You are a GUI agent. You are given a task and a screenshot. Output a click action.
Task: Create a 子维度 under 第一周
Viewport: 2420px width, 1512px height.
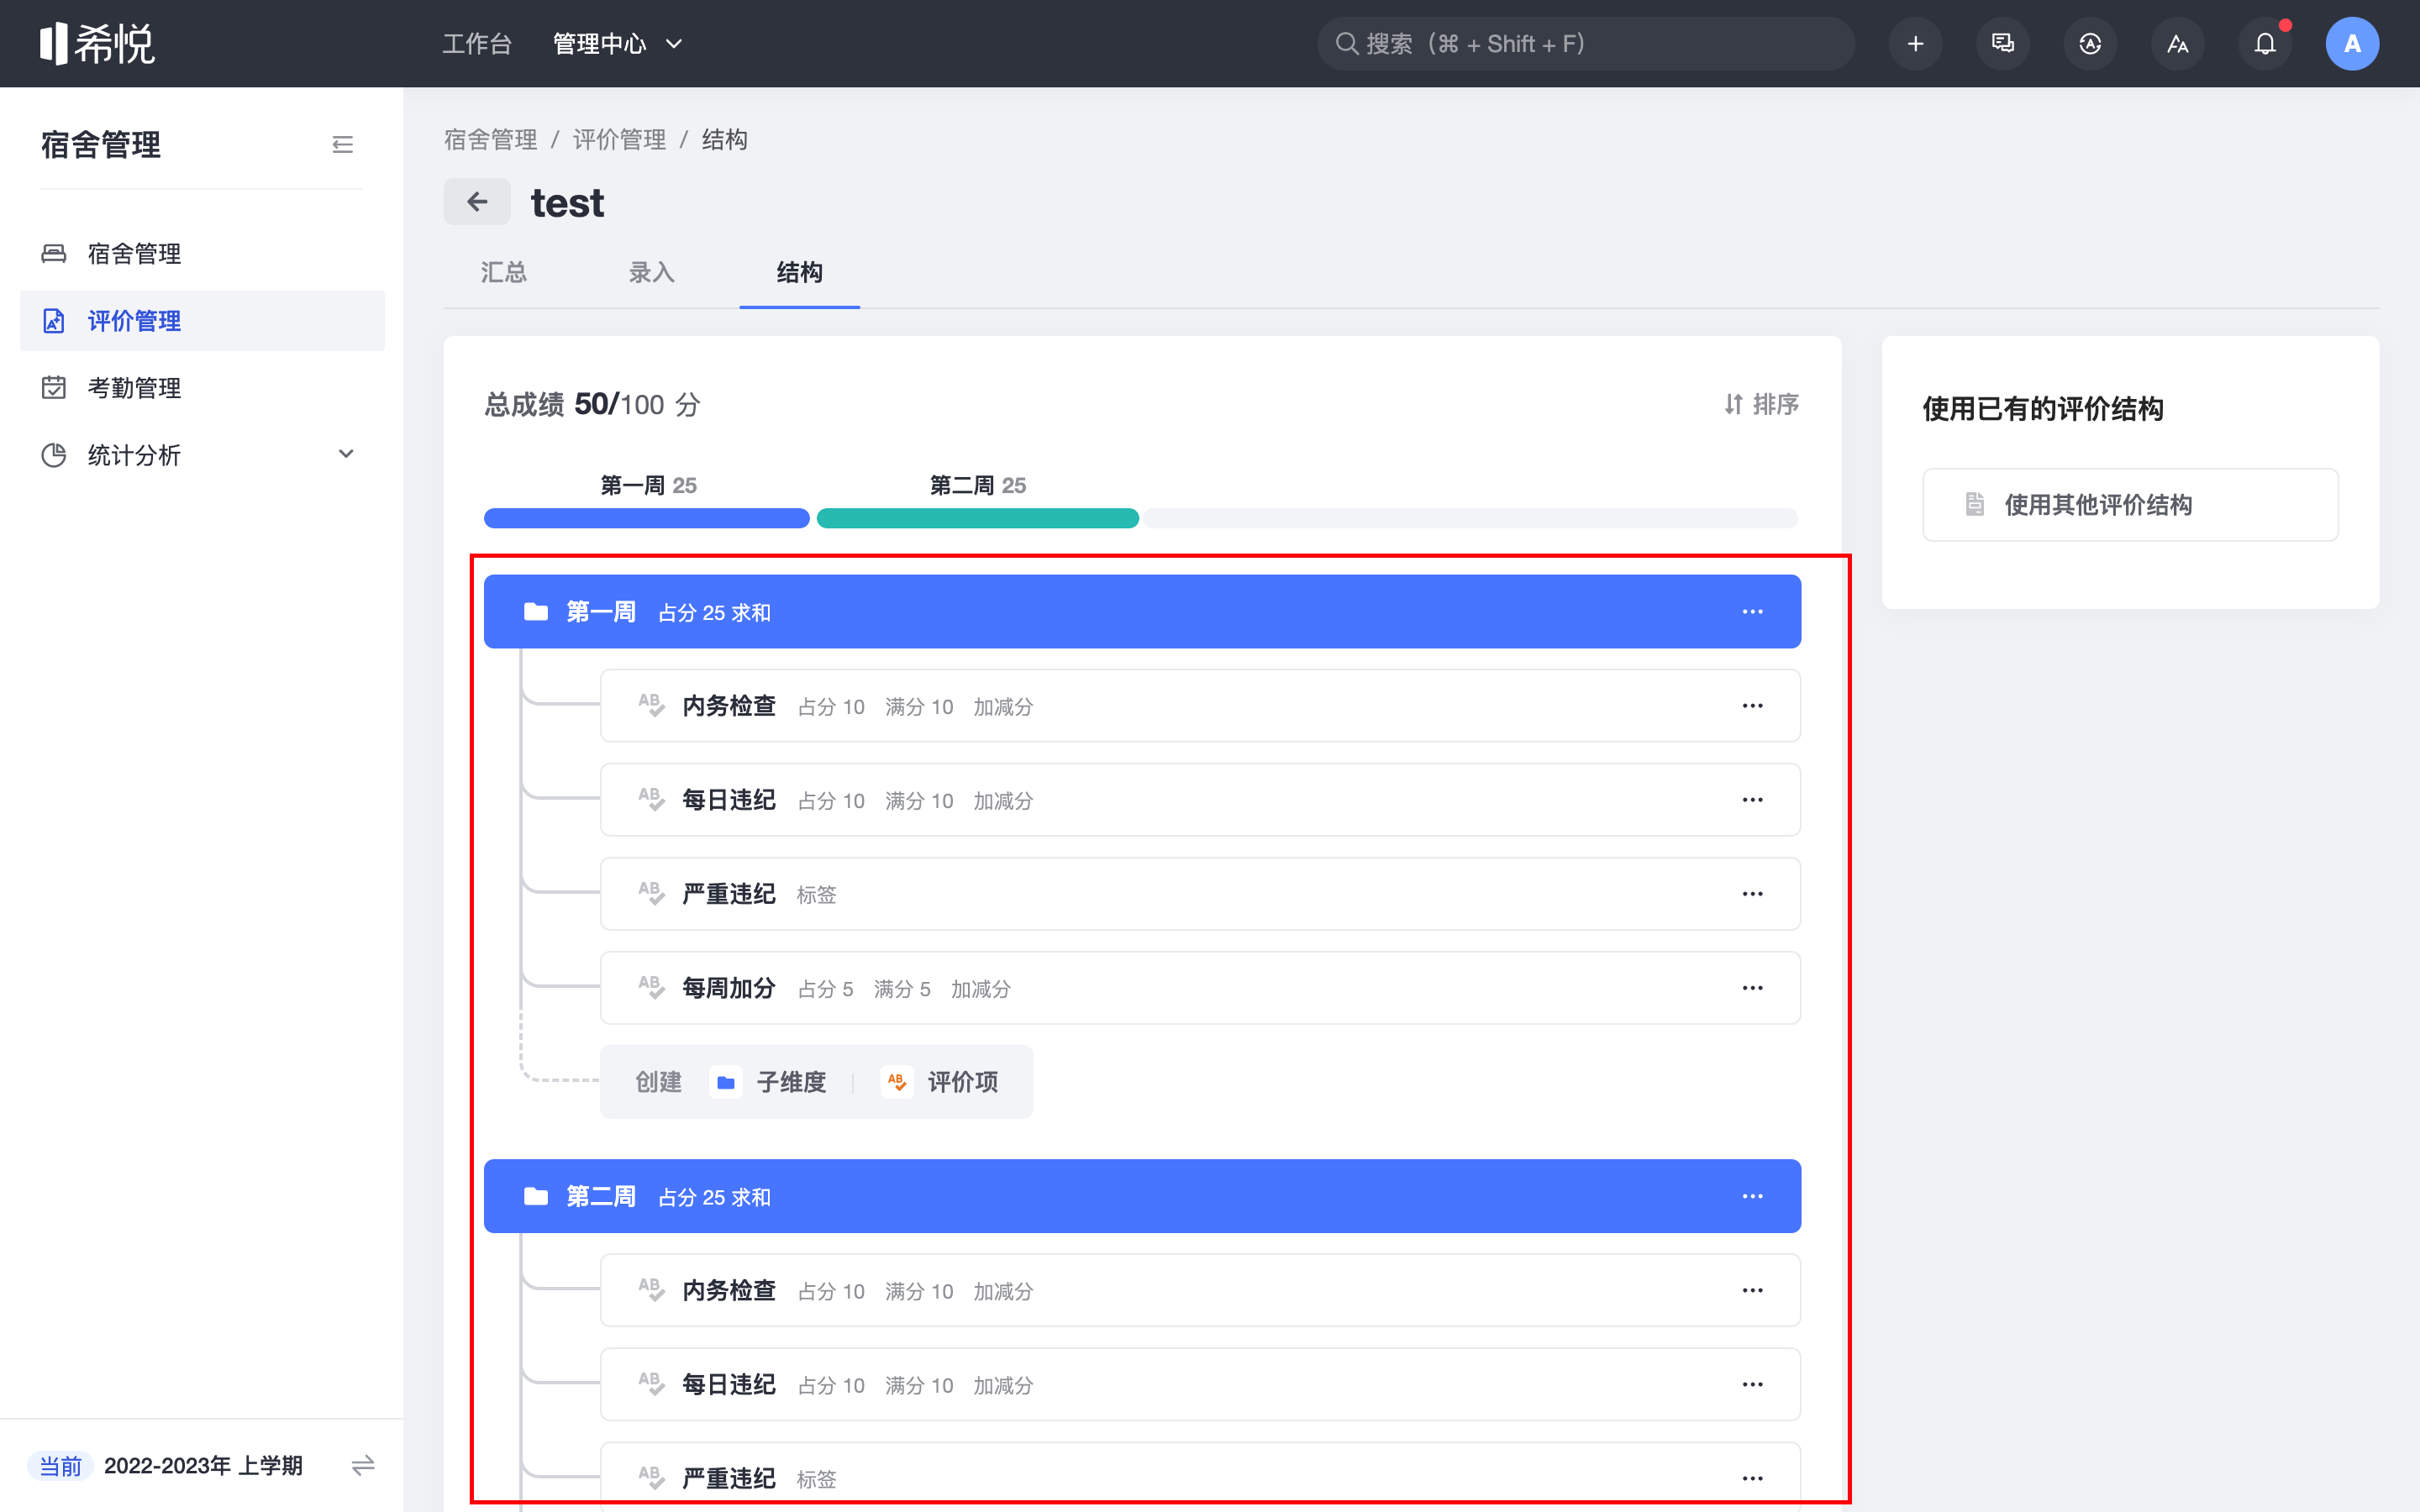pos(768,1082)
